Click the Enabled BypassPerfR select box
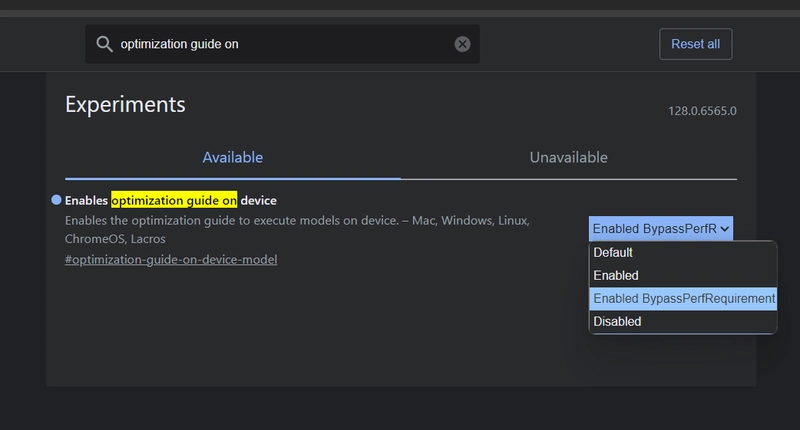800x430 pixels. pos(661,229)
